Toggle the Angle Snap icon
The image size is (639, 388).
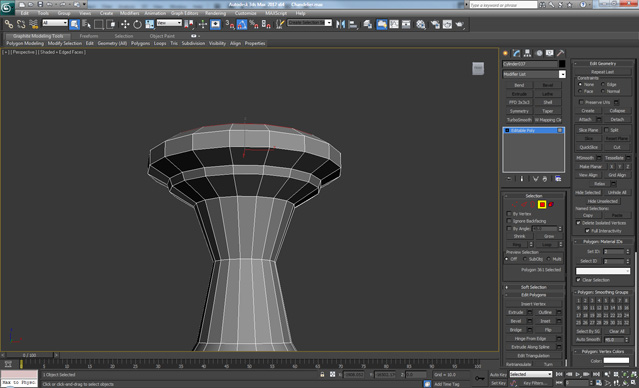pos(242,24)
